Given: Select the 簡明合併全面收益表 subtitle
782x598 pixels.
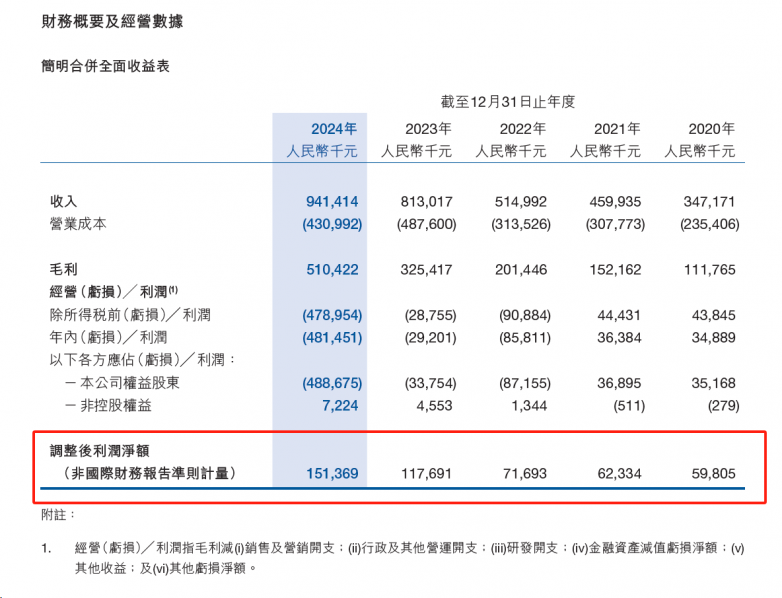Looking at the screenshot, I should click(x=105, y=66).
